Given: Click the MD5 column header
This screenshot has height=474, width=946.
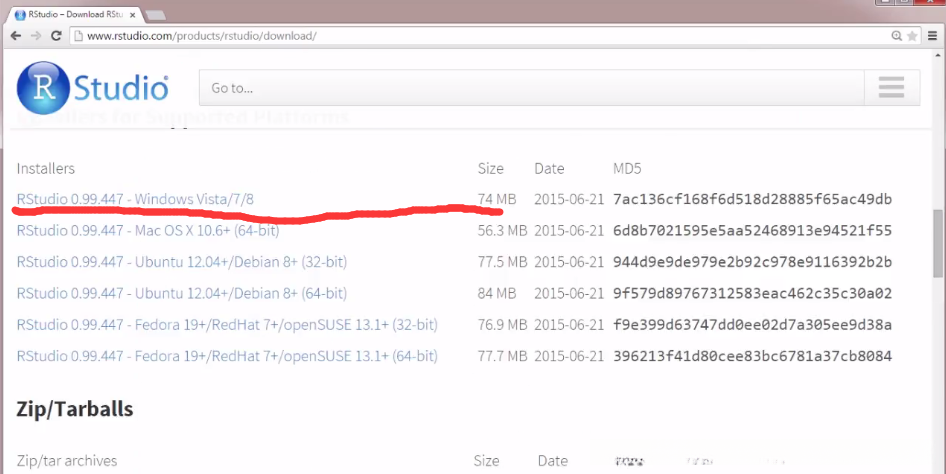Looking at the screenshot, I should 627,168.
